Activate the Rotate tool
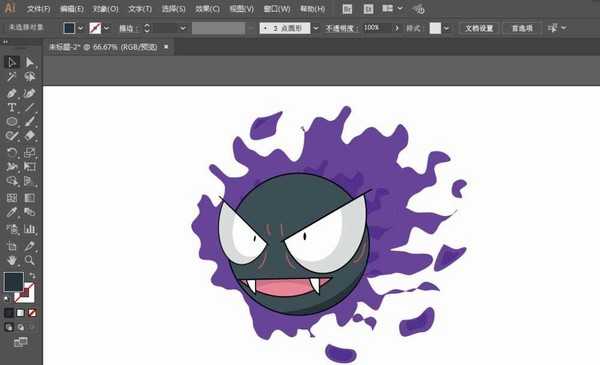 11,153
